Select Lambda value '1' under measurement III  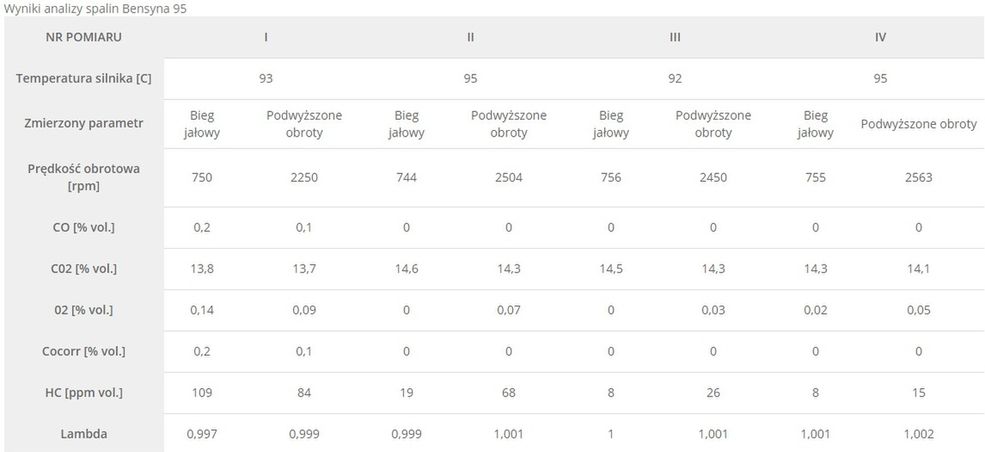(x=611, y=434)
